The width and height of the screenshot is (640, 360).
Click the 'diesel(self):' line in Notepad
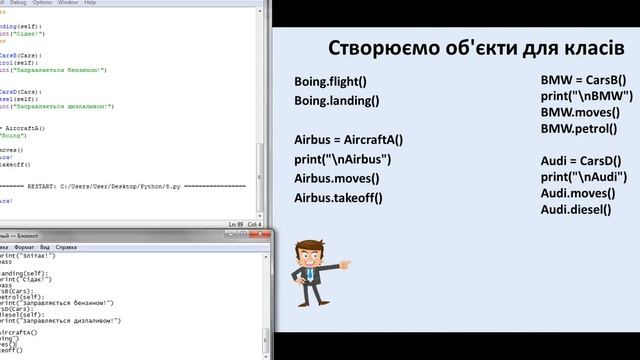tap(22, 315)
